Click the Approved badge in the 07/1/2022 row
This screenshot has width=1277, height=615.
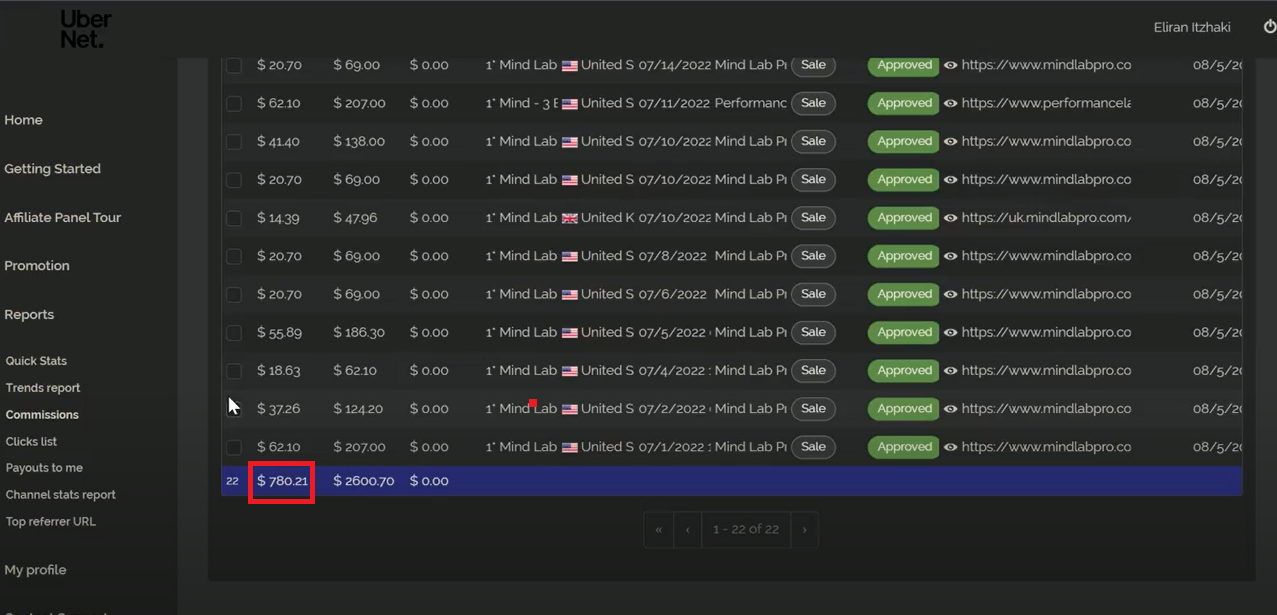point(904,447)
